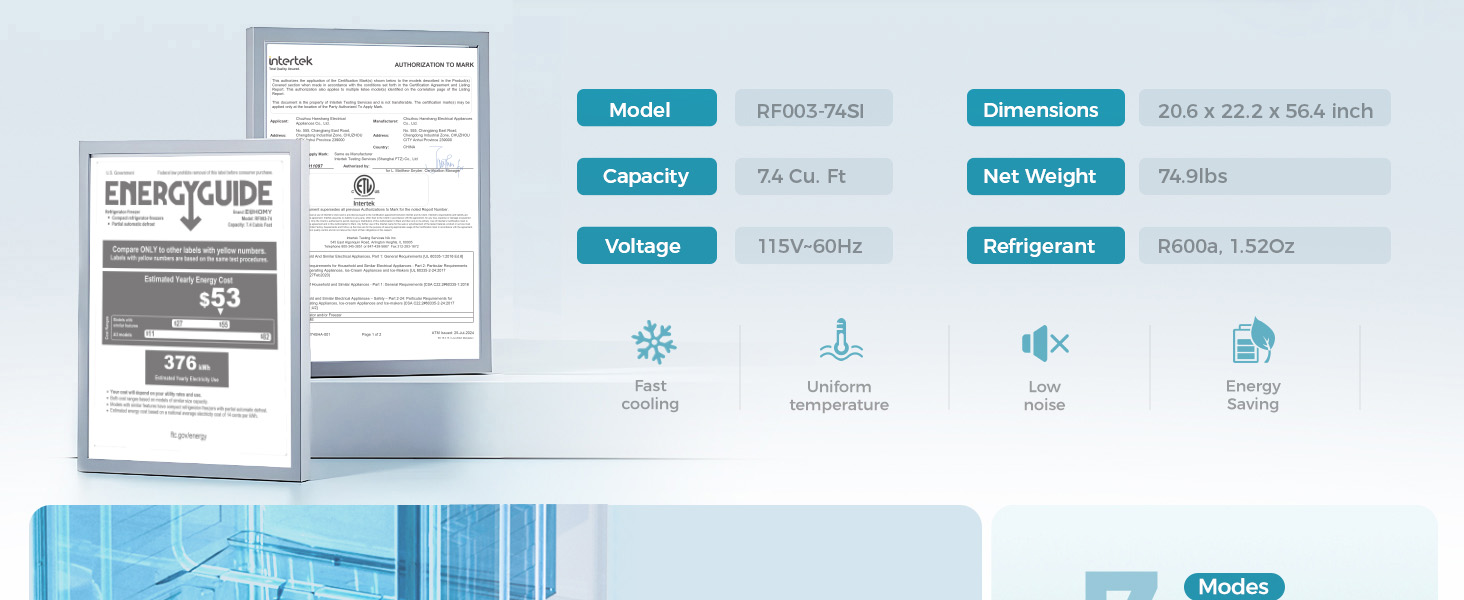The image size is (1464, 600).
Task: Click the refrigerant value R600a, 1.52Oz
Action: (x=1227, y=246)
